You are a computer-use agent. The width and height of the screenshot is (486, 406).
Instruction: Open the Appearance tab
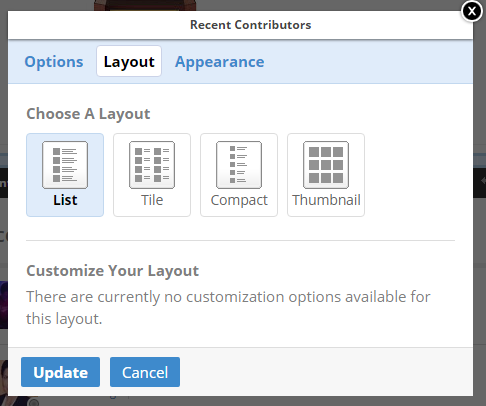tap(220, 62)
